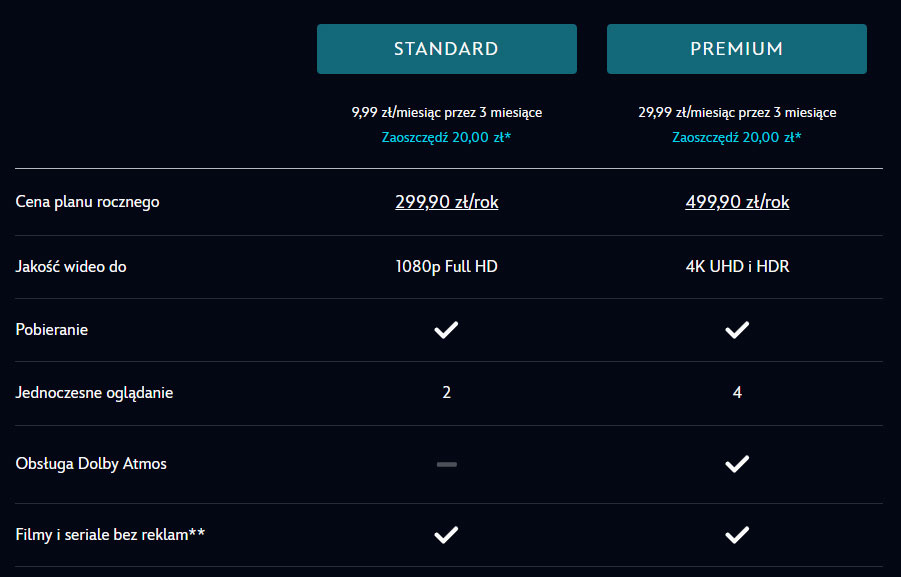Click Standard checkmark for films without ads
901x577 pixels.
(446, 534)
